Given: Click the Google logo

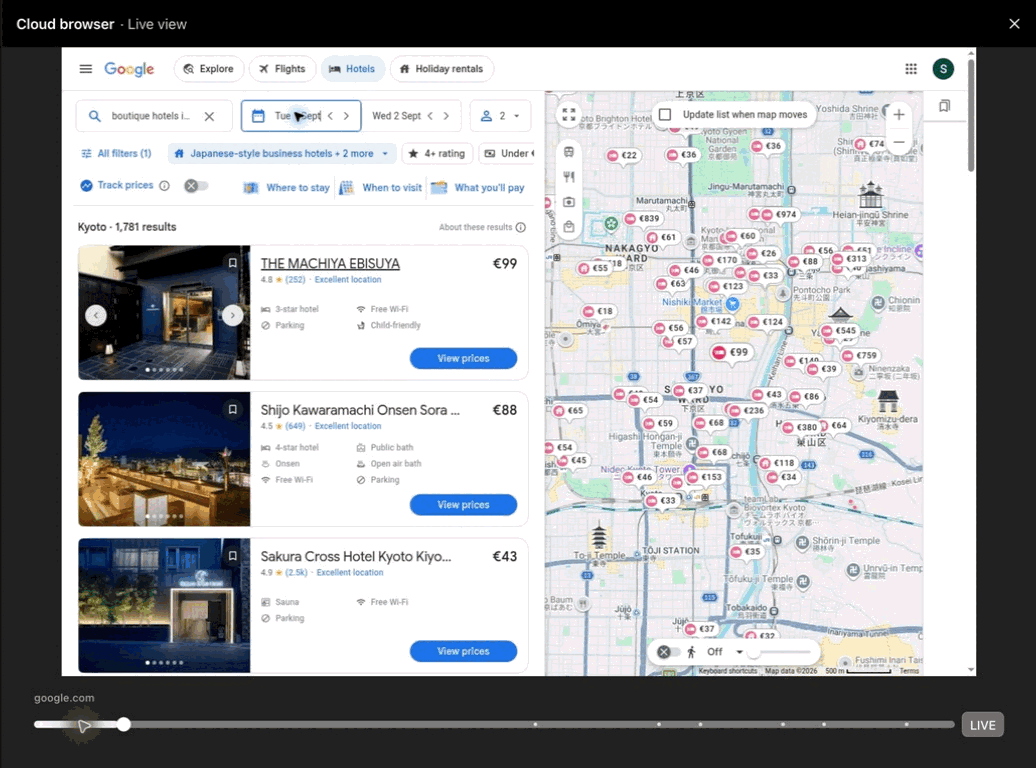Looking at the screenshot, I should pyautogui.click(x=129, y=69).
